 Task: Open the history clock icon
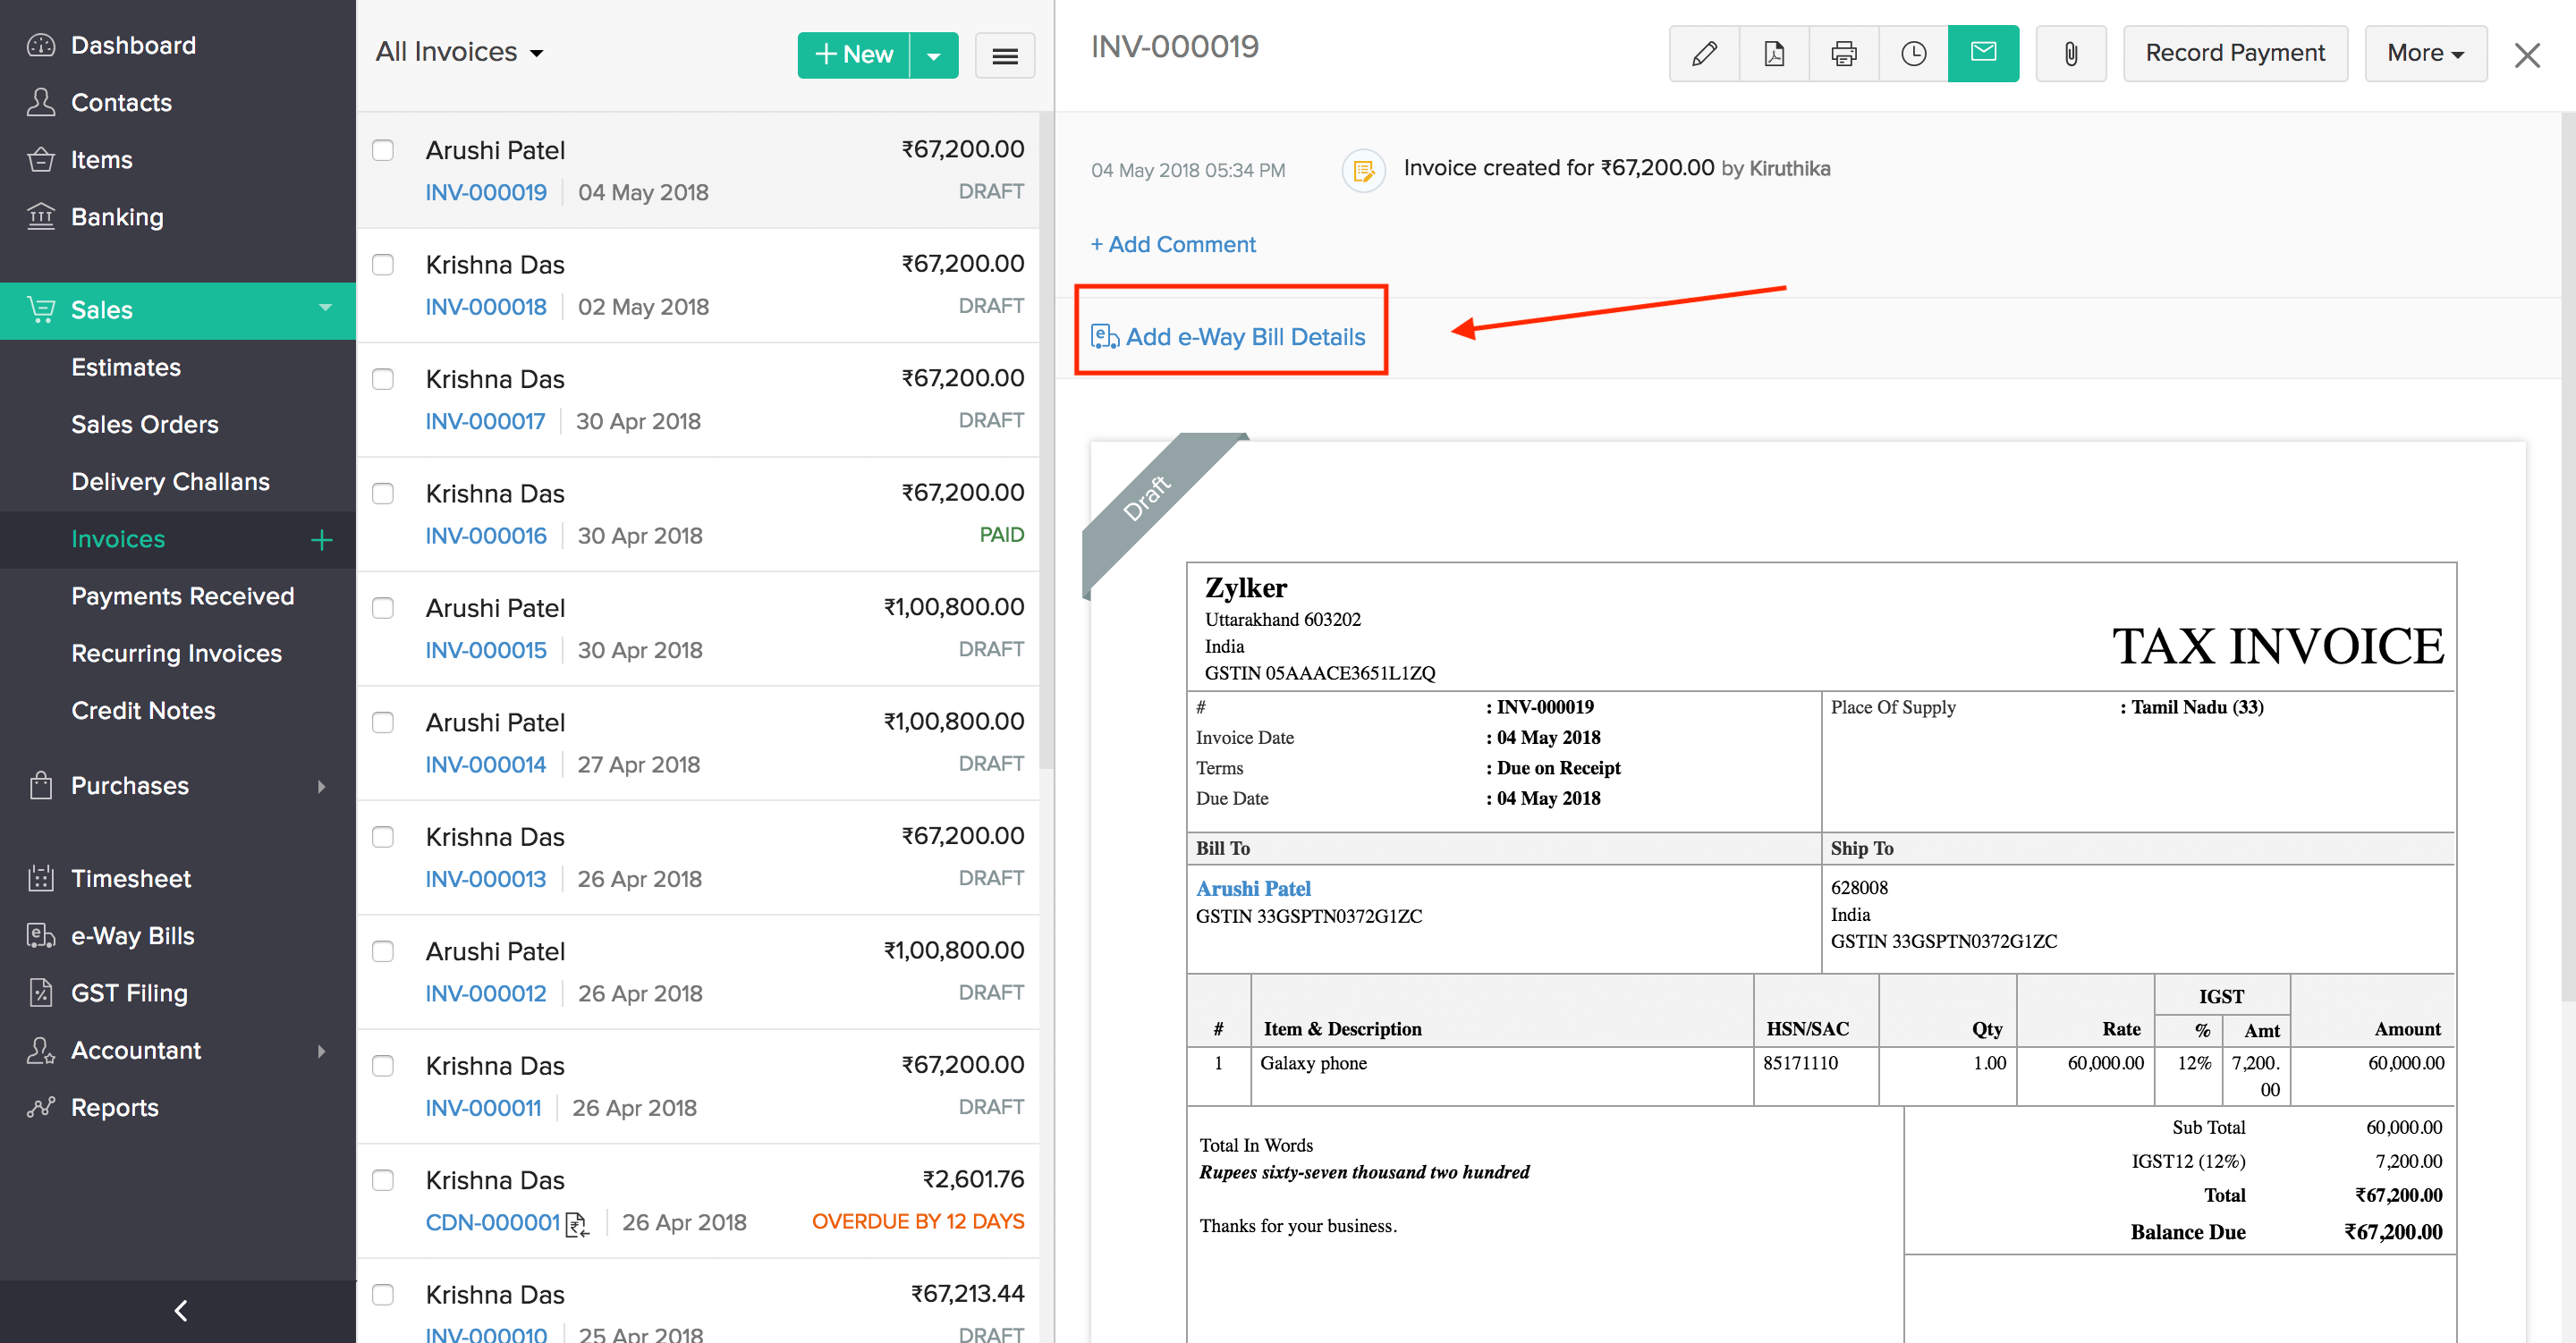1913,54
